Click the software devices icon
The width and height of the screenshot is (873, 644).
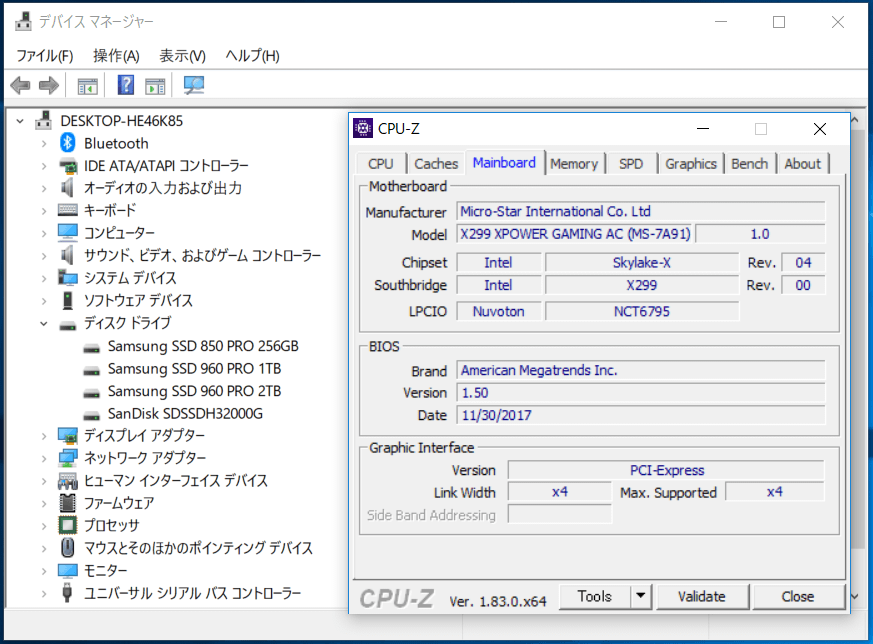pos(67,301)
